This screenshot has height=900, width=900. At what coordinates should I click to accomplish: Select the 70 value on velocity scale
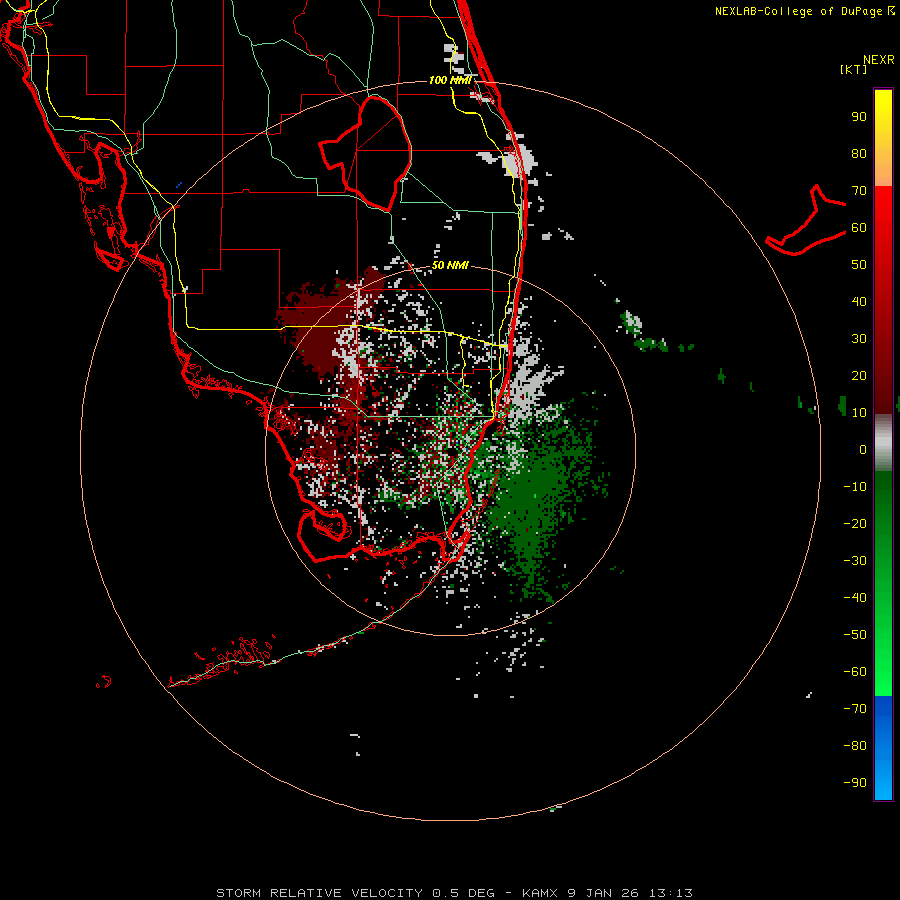(x=859, y=191)
